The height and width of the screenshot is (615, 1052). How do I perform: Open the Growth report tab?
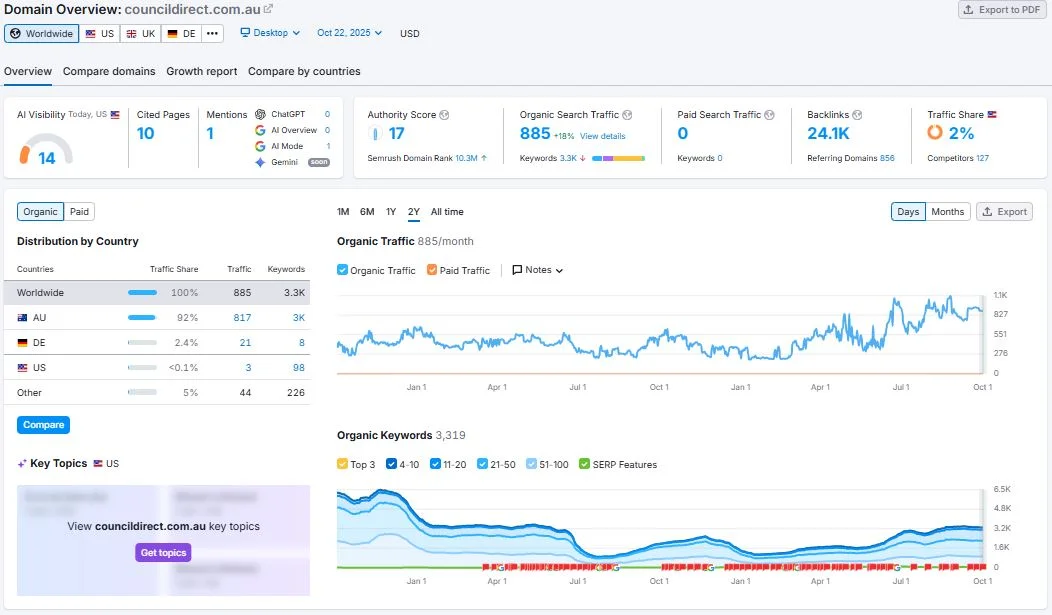(x=201, y=71)
